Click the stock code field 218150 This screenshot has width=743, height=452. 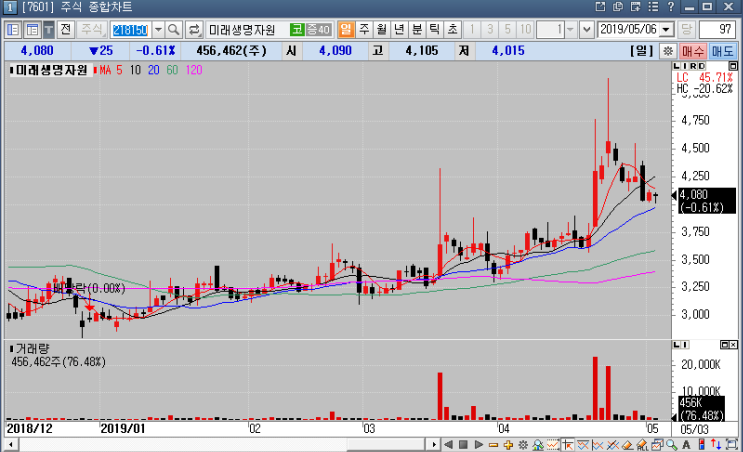click(x=130, y=30)
